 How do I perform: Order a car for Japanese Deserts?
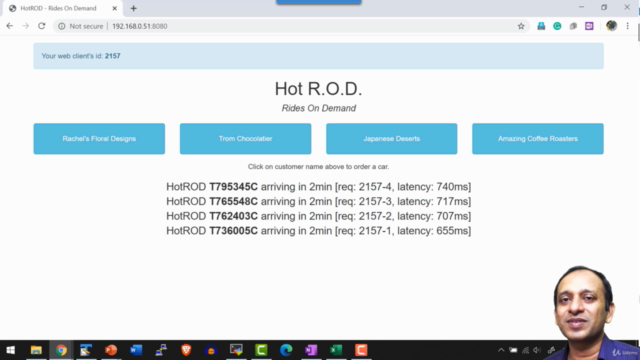[391, 139]
